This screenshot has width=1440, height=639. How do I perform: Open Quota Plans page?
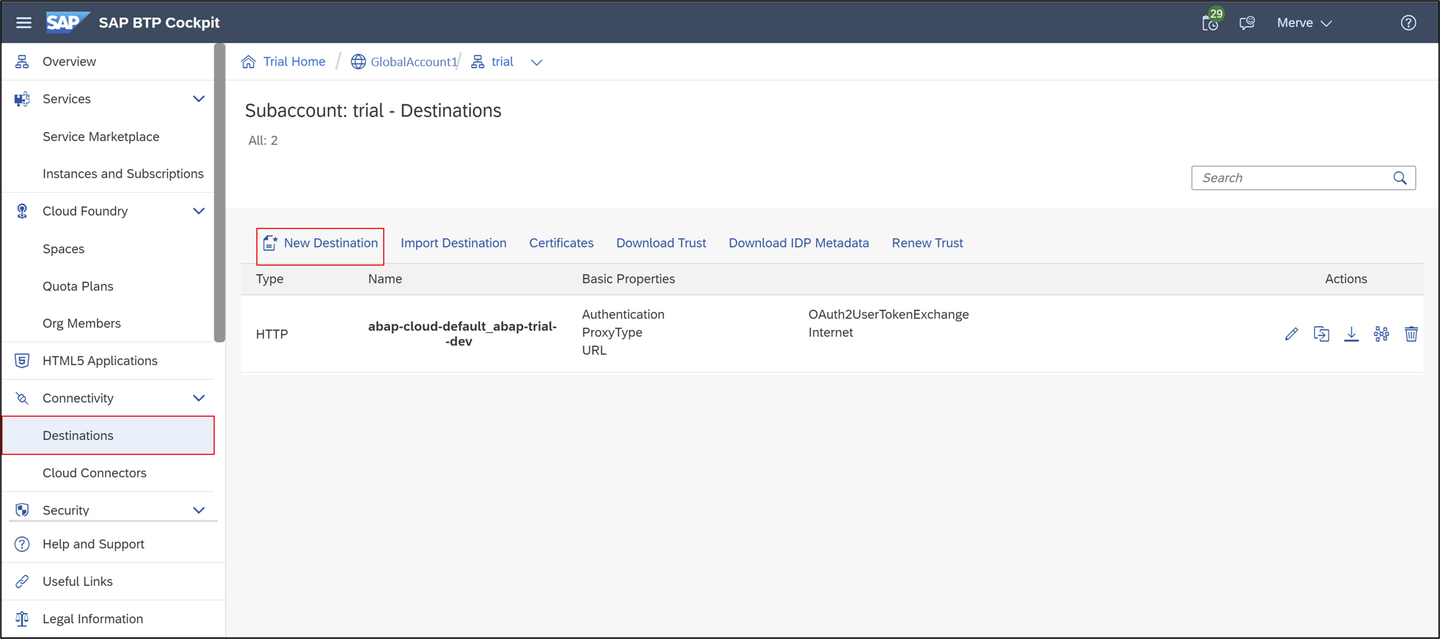coord(78,286)
